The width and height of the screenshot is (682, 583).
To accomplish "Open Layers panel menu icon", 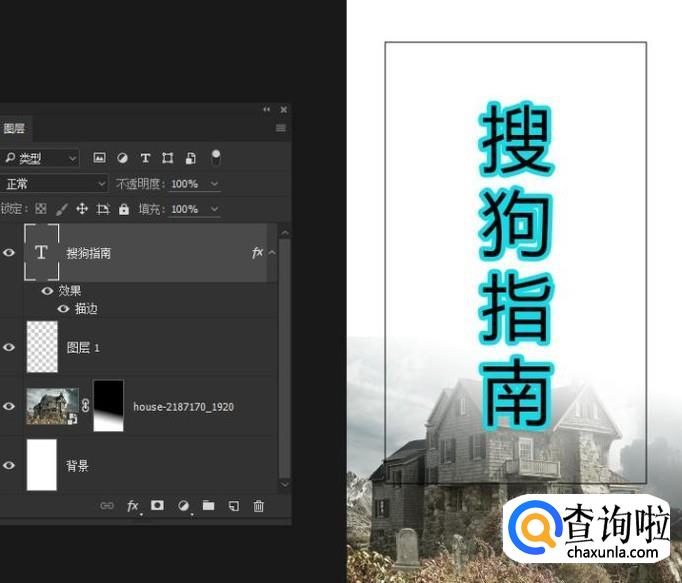I will 281,128.
